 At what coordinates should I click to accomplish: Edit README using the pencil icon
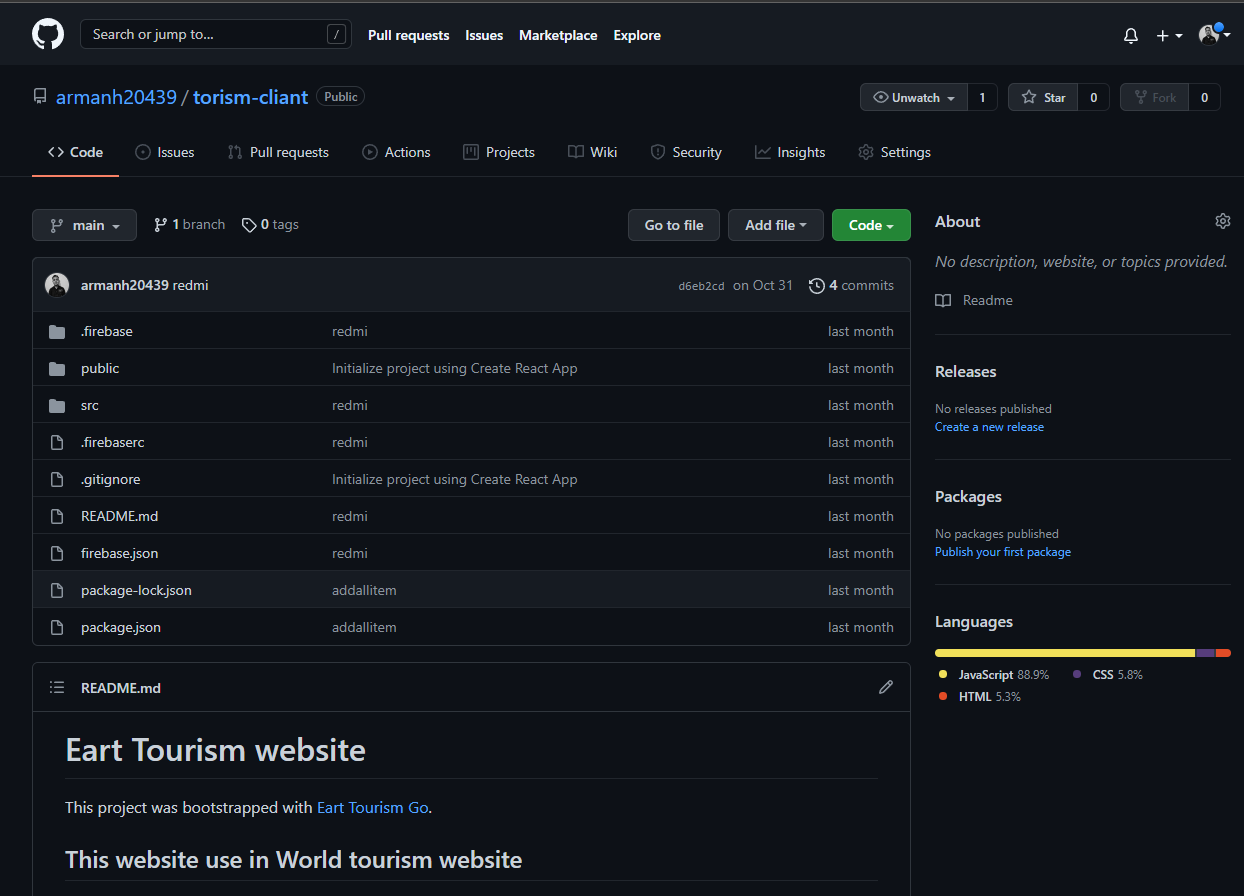(885, 687)
